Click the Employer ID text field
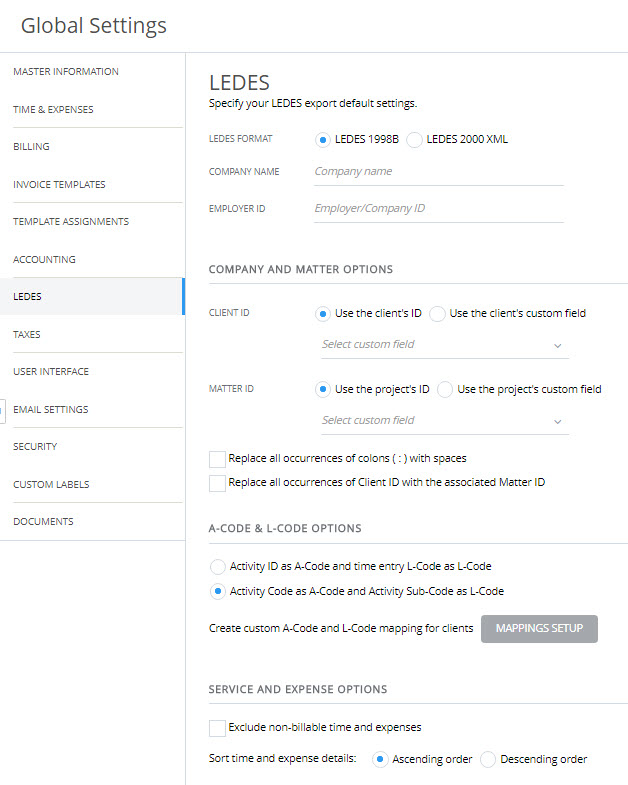The width and height of the screenshot is (628, 785). tap(439, 209)
